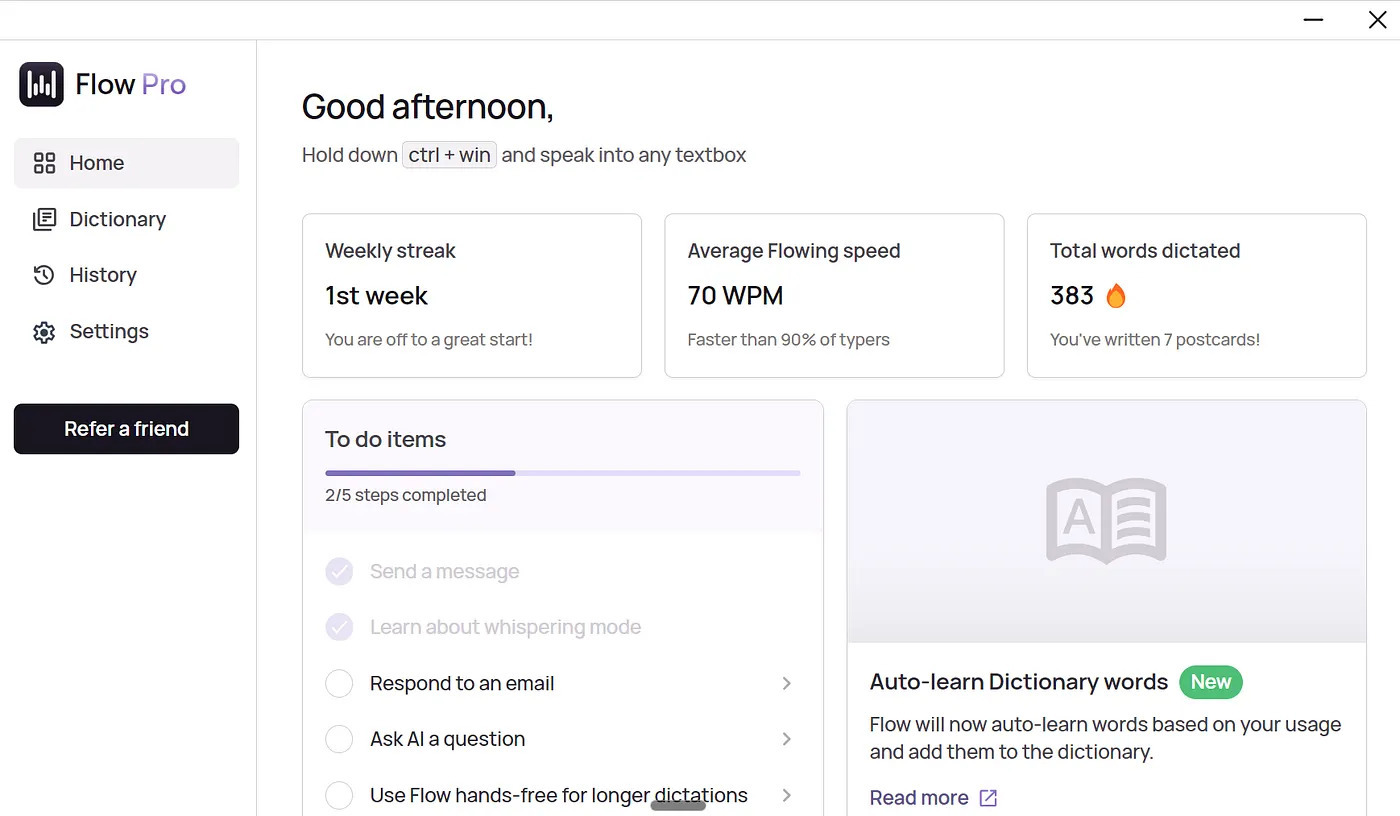Viewport: 1400px width, 816px height.
Task: Click the History clock icon in sidebar
Action: pyautogui.click(x=44, y=275)
